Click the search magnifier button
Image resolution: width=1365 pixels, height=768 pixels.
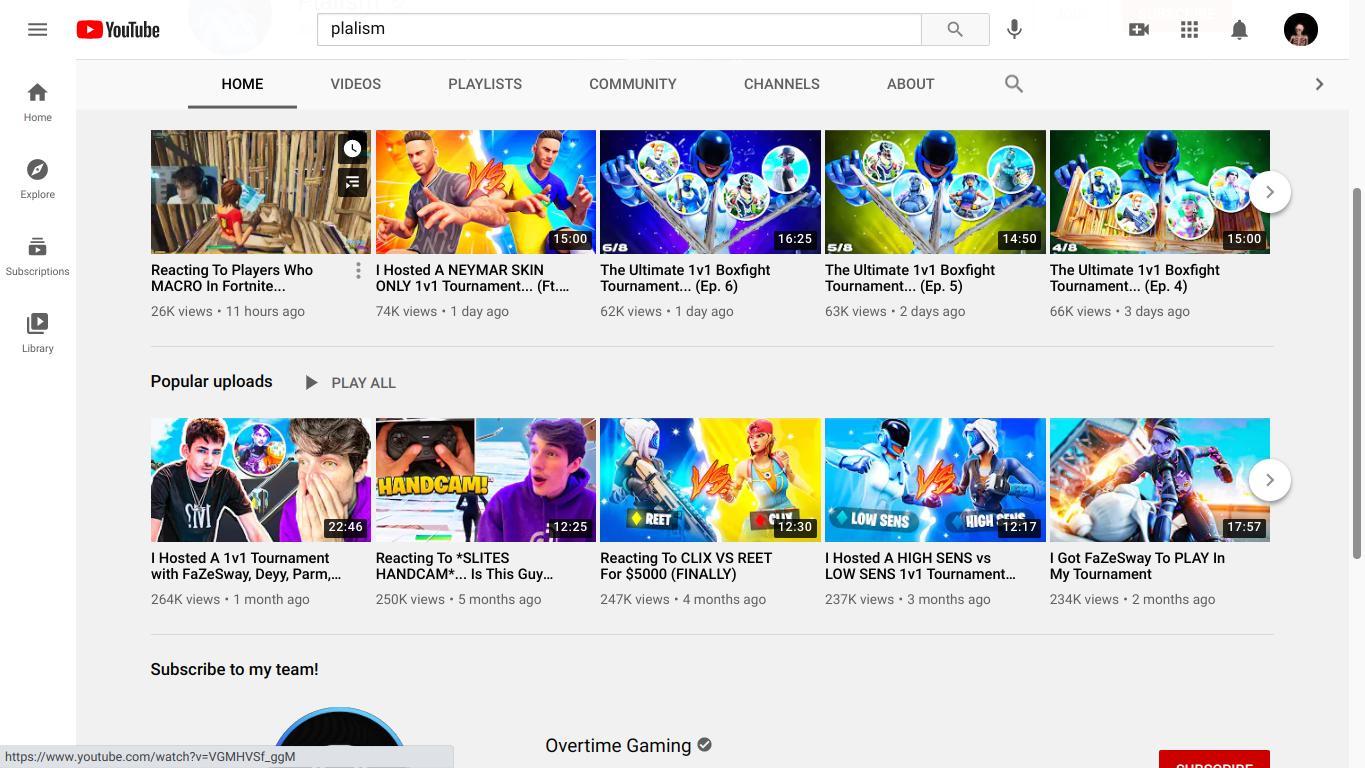coord(955,29)
